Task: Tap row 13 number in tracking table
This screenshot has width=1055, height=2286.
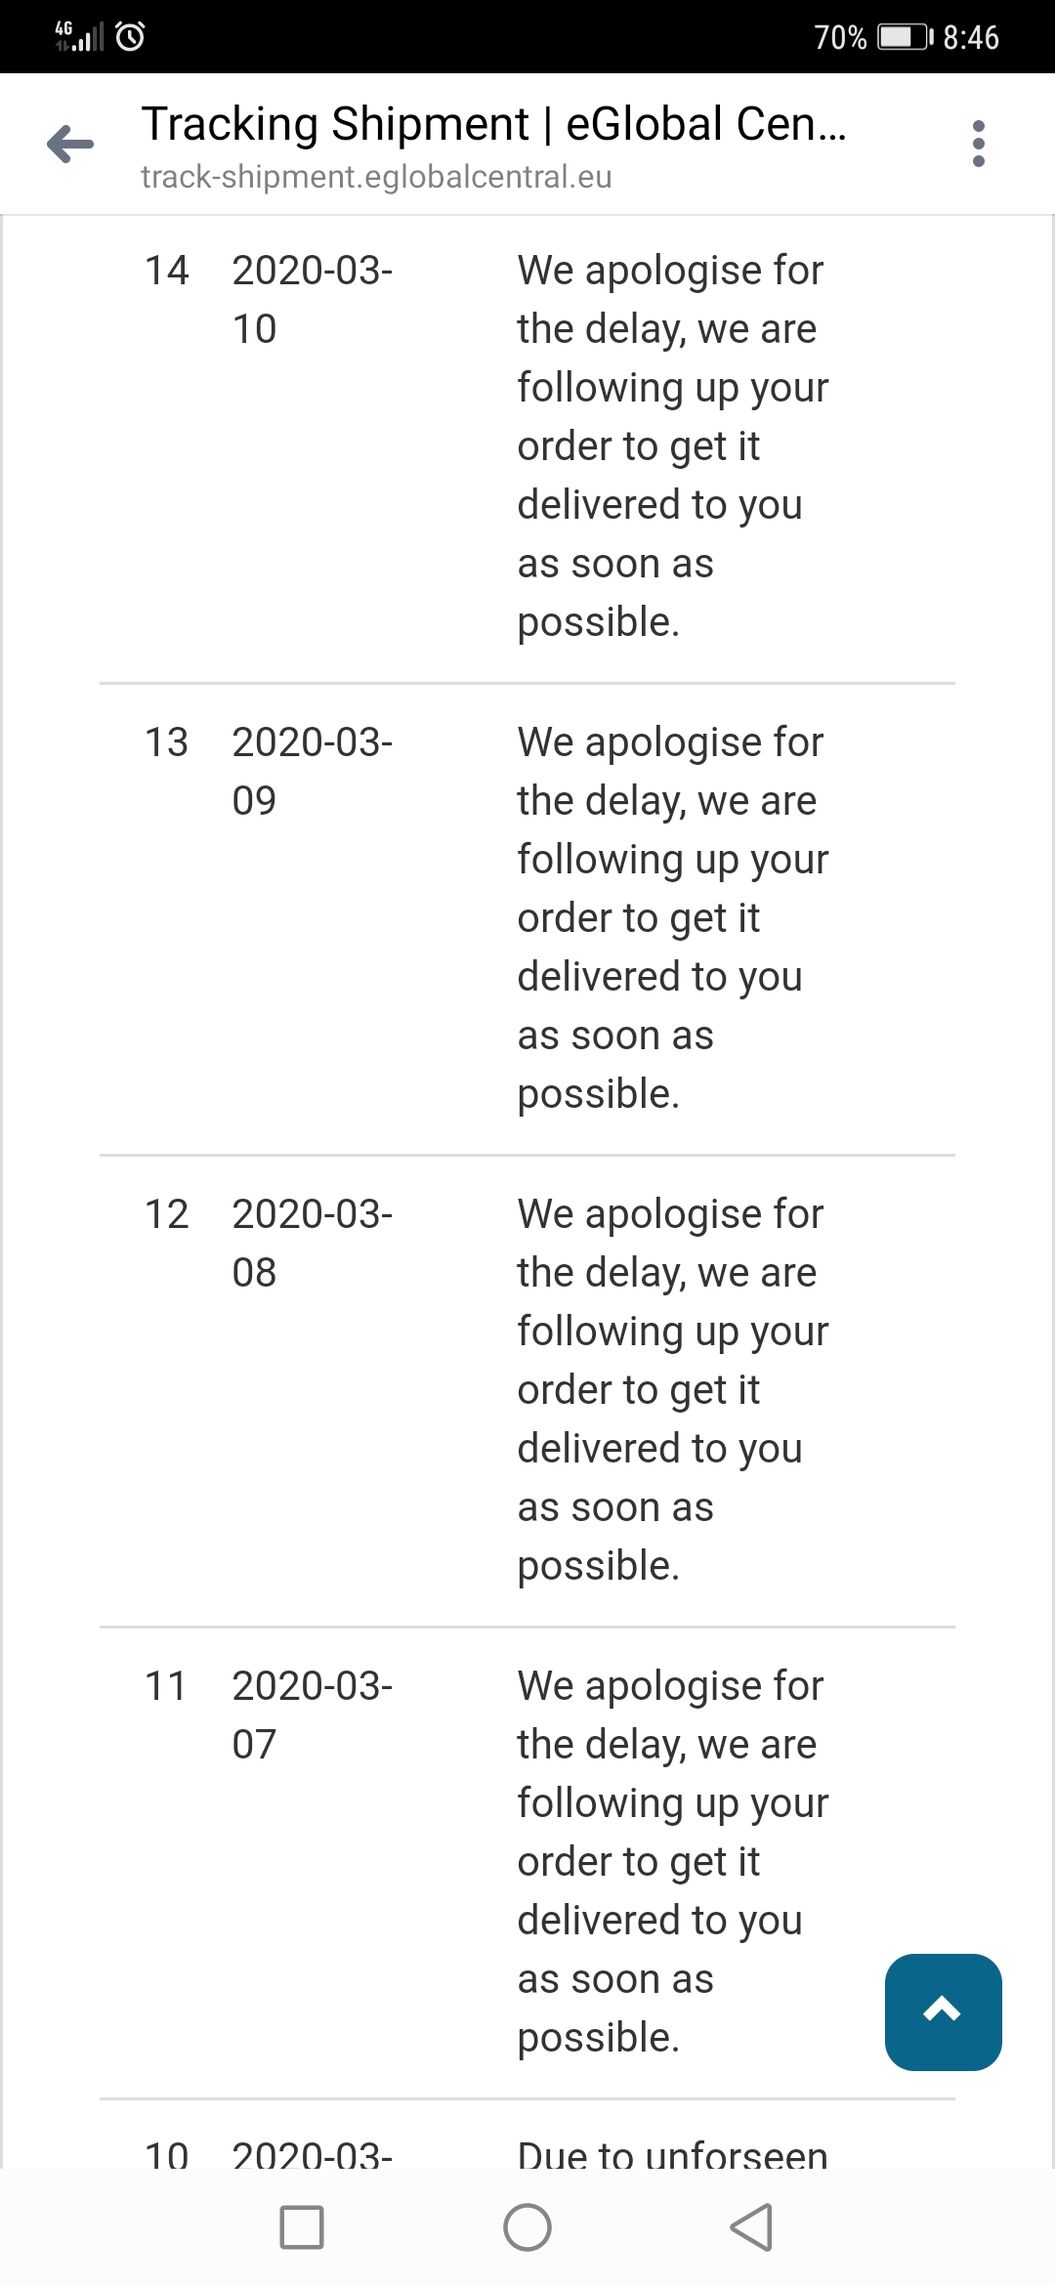Action: (166, 742)
